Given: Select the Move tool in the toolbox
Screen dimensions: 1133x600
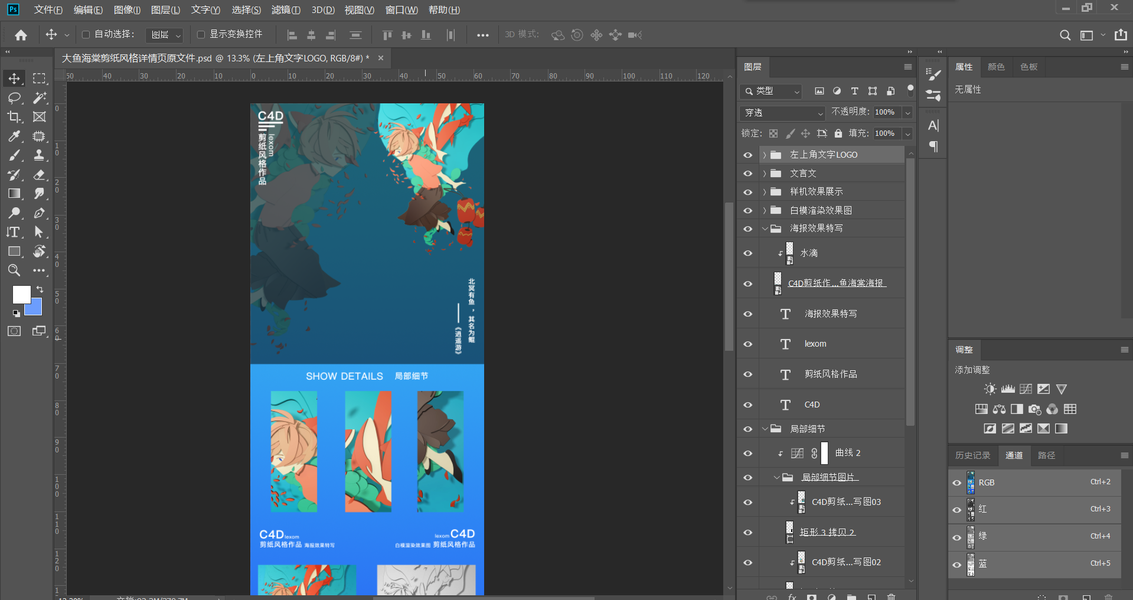Looking at the screenshot, I should point(14,78).
